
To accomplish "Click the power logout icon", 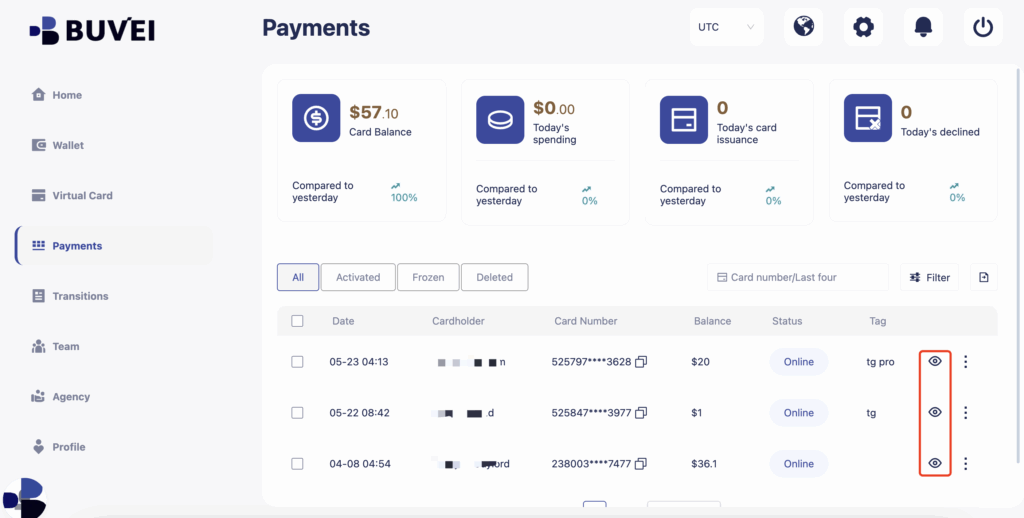I will 983,27.
